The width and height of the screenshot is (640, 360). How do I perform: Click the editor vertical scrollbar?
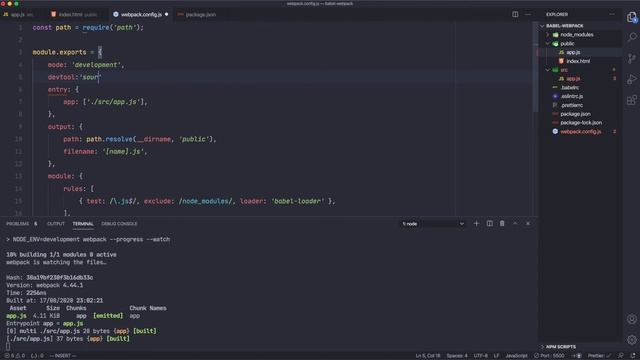click(535, 68)
